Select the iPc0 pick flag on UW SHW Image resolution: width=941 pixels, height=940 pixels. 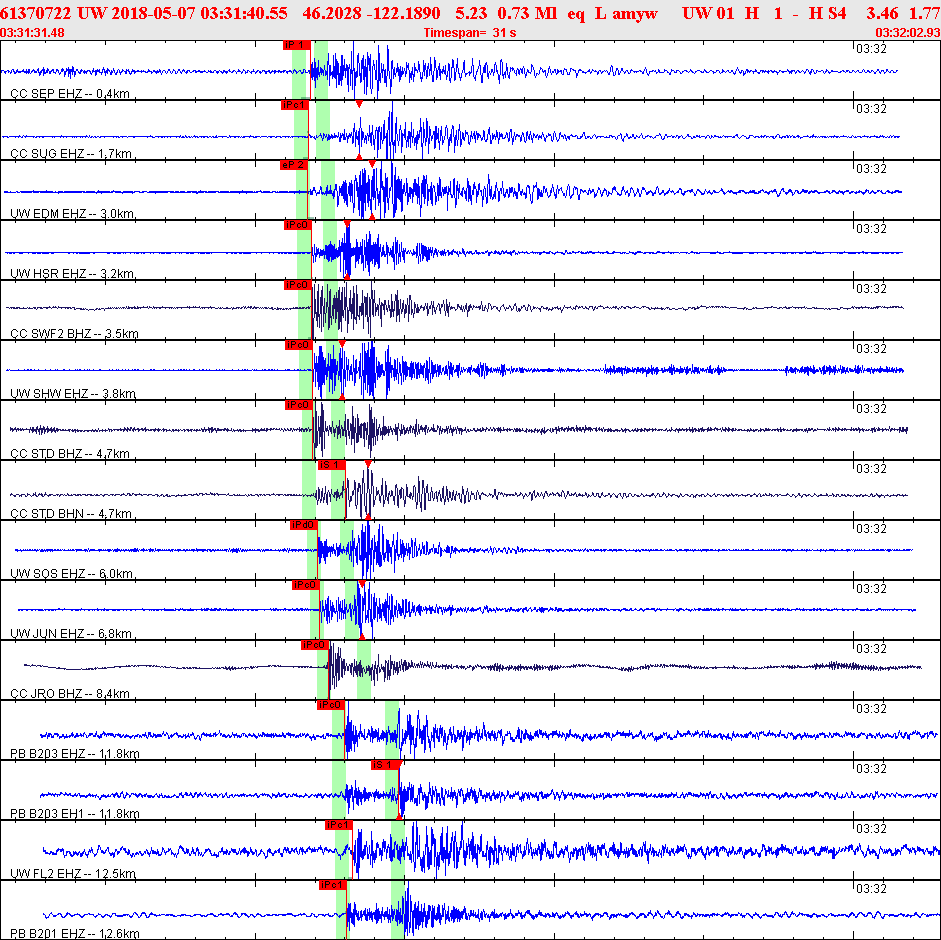click(x=298, y=345)
